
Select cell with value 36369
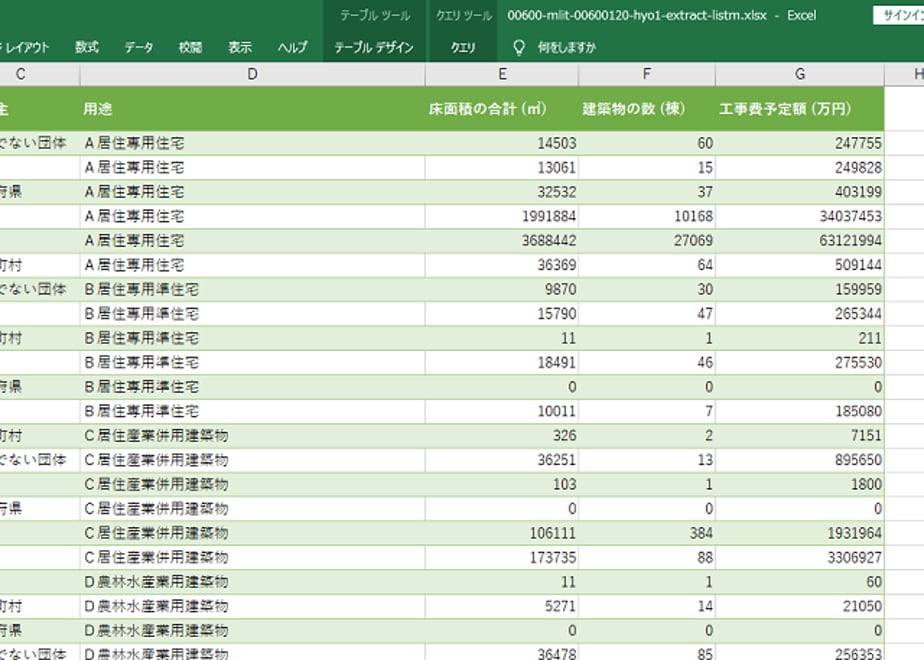point(501,265)
